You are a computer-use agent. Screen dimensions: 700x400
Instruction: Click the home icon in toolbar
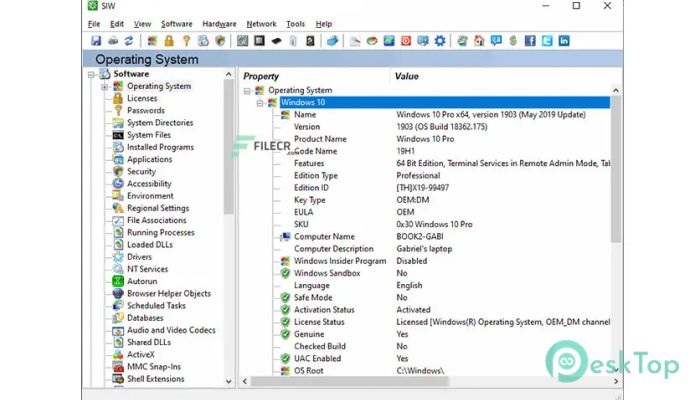pos(479,41)
